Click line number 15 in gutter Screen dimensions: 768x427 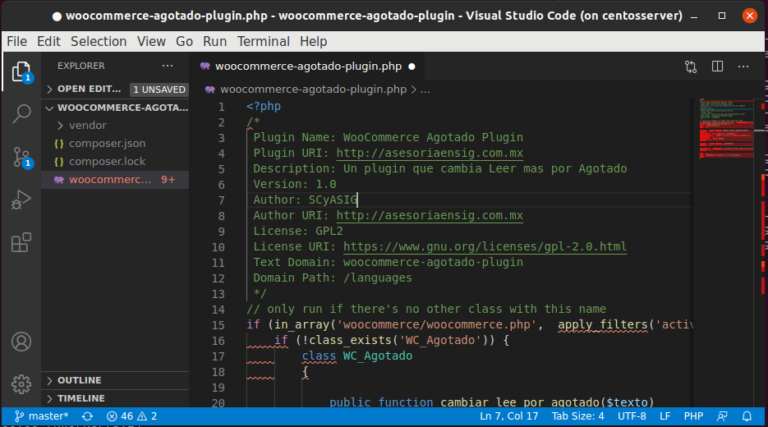pyautogui.click(x=218, y=325)
